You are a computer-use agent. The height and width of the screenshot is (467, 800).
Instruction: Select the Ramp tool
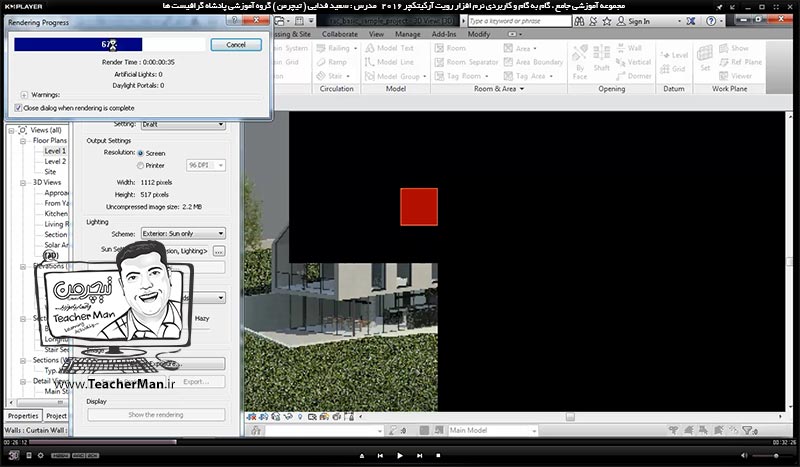(332, 62)
